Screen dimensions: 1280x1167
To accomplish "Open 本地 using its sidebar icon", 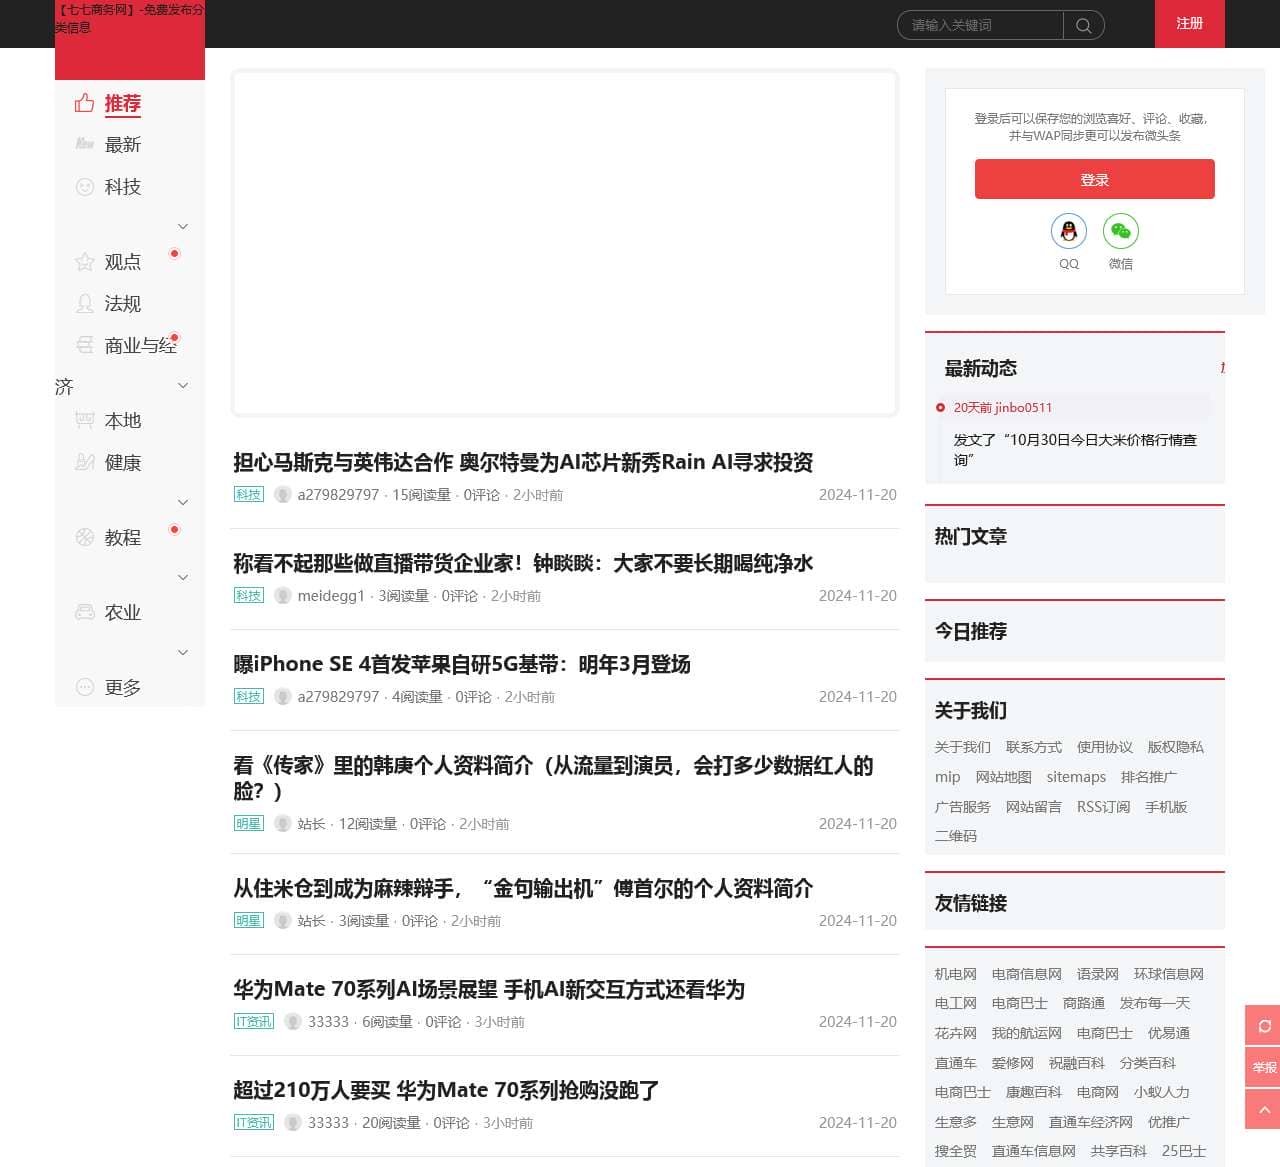I will [x=84, y=420].
